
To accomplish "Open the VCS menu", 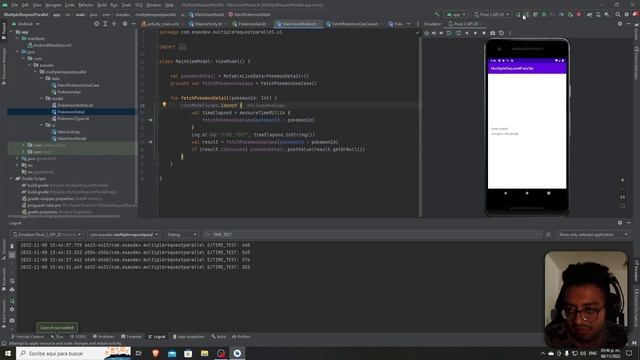I will point(139,5).
